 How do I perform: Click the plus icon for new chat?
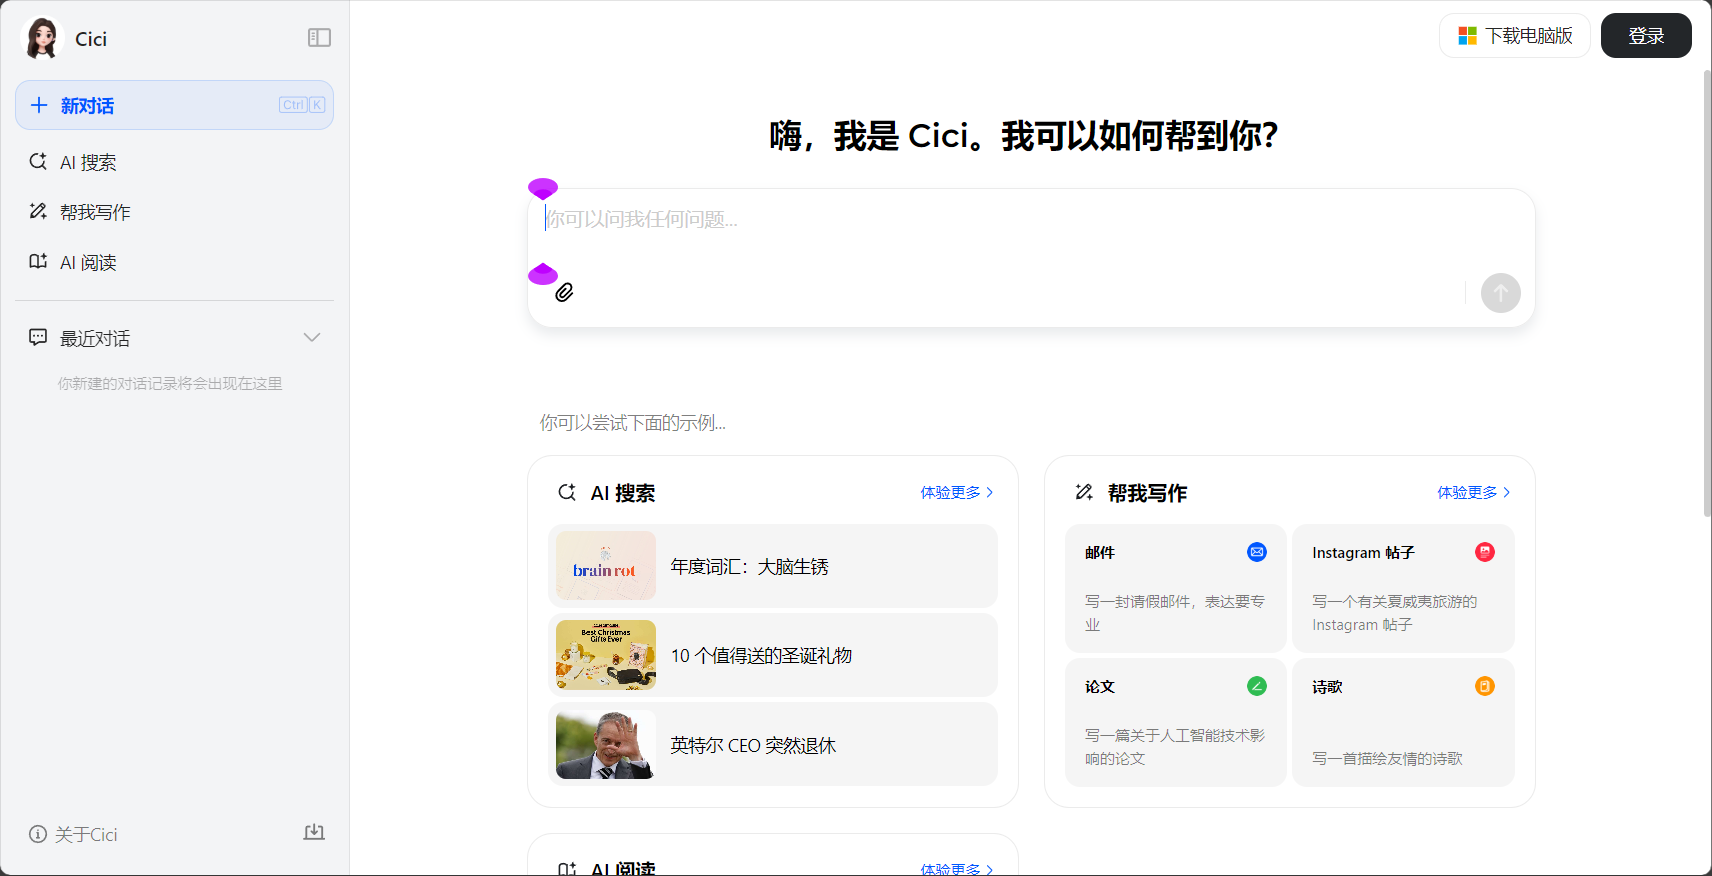click(39, 105)
